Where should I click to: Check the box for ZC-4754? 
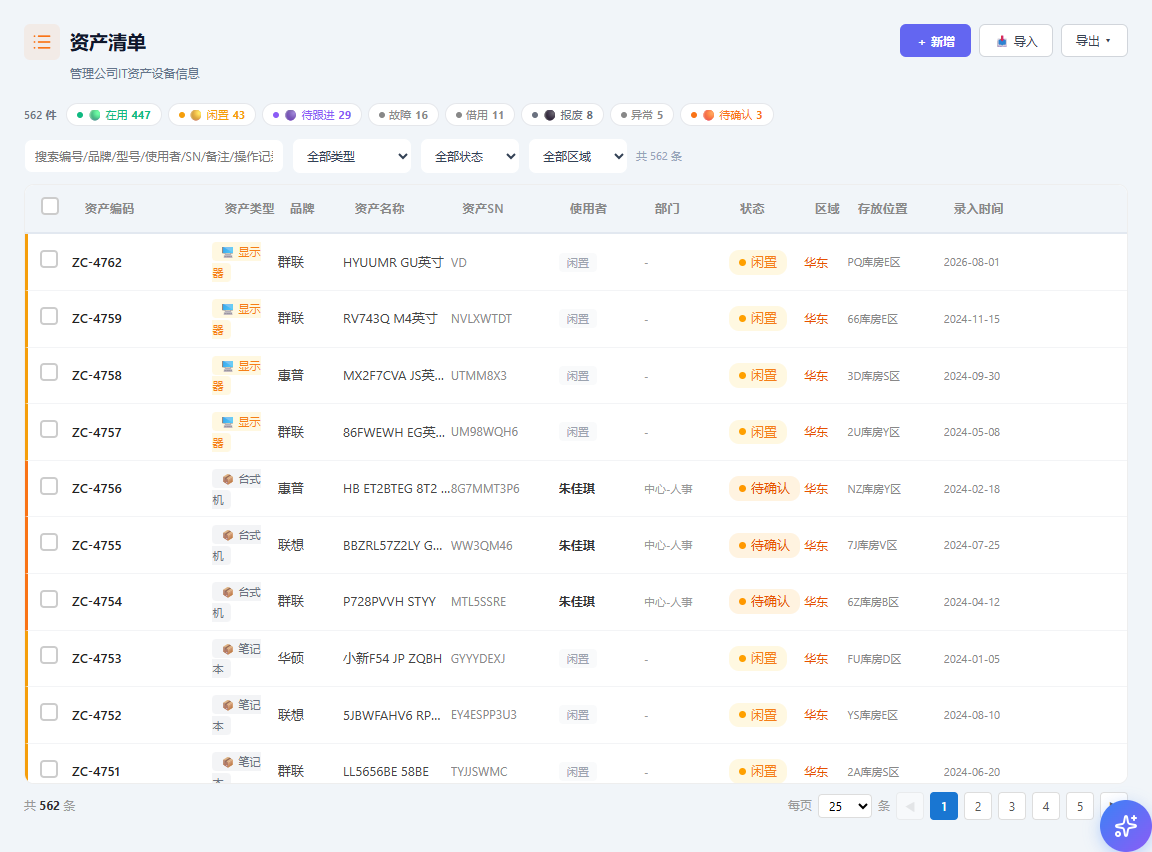[49, 599]
